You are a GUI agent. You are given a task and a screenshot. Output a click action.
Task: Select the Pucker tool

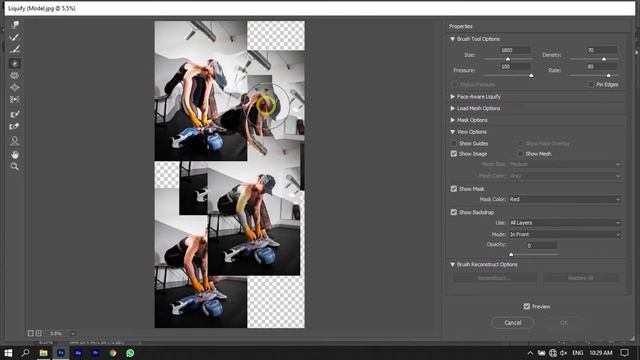15,76
